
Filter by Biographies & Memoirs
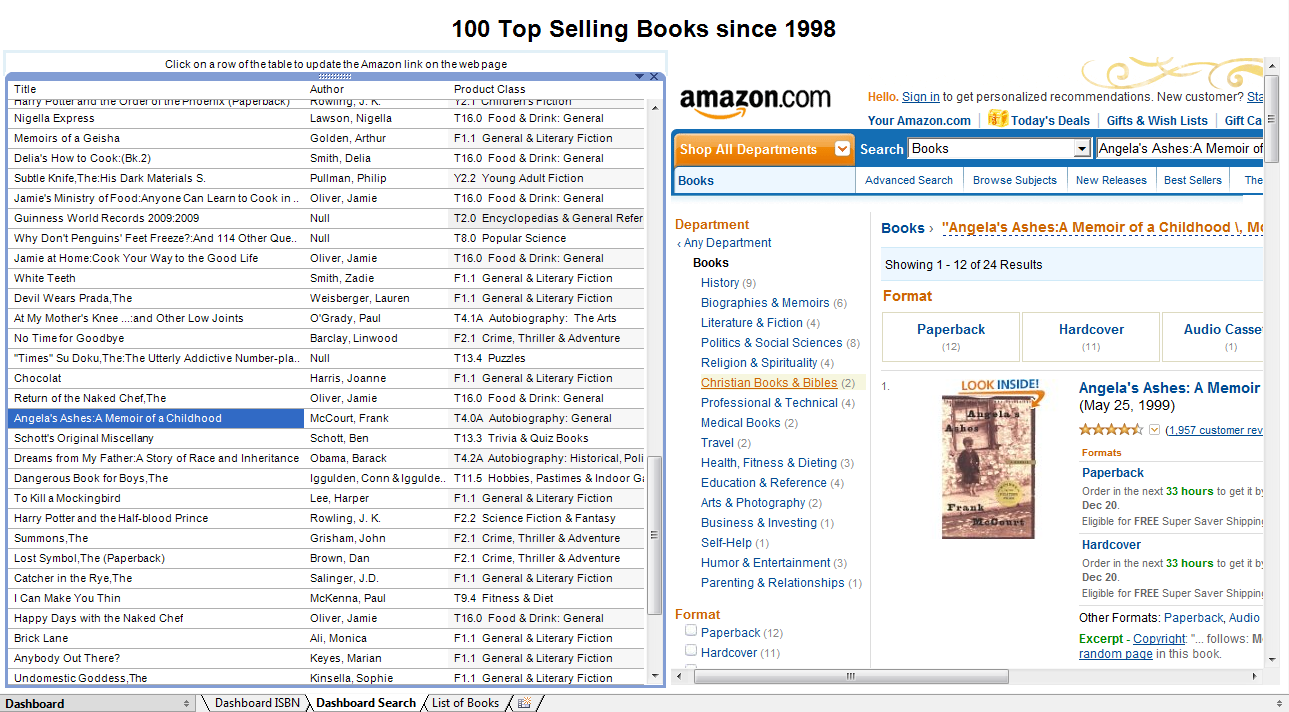click(x=765, y=303)
